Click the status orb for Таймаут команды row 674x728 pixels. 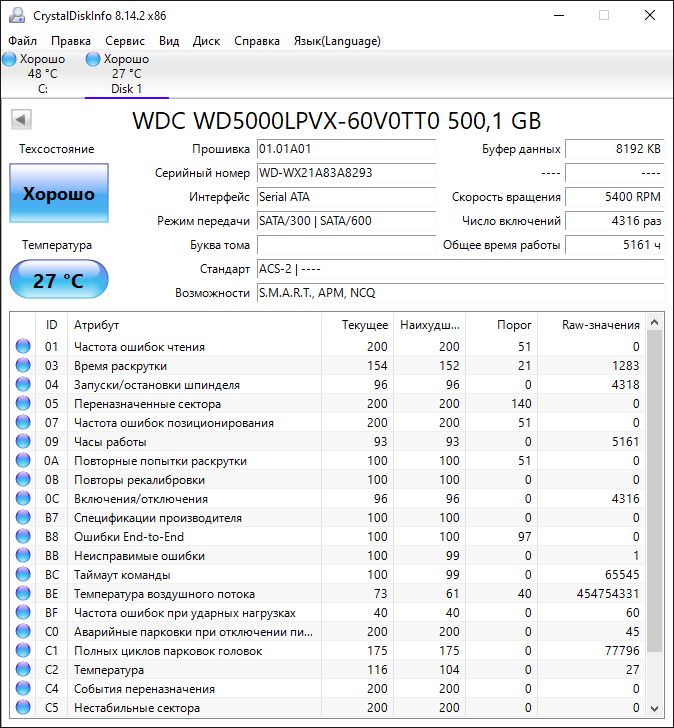coord(23,574)
